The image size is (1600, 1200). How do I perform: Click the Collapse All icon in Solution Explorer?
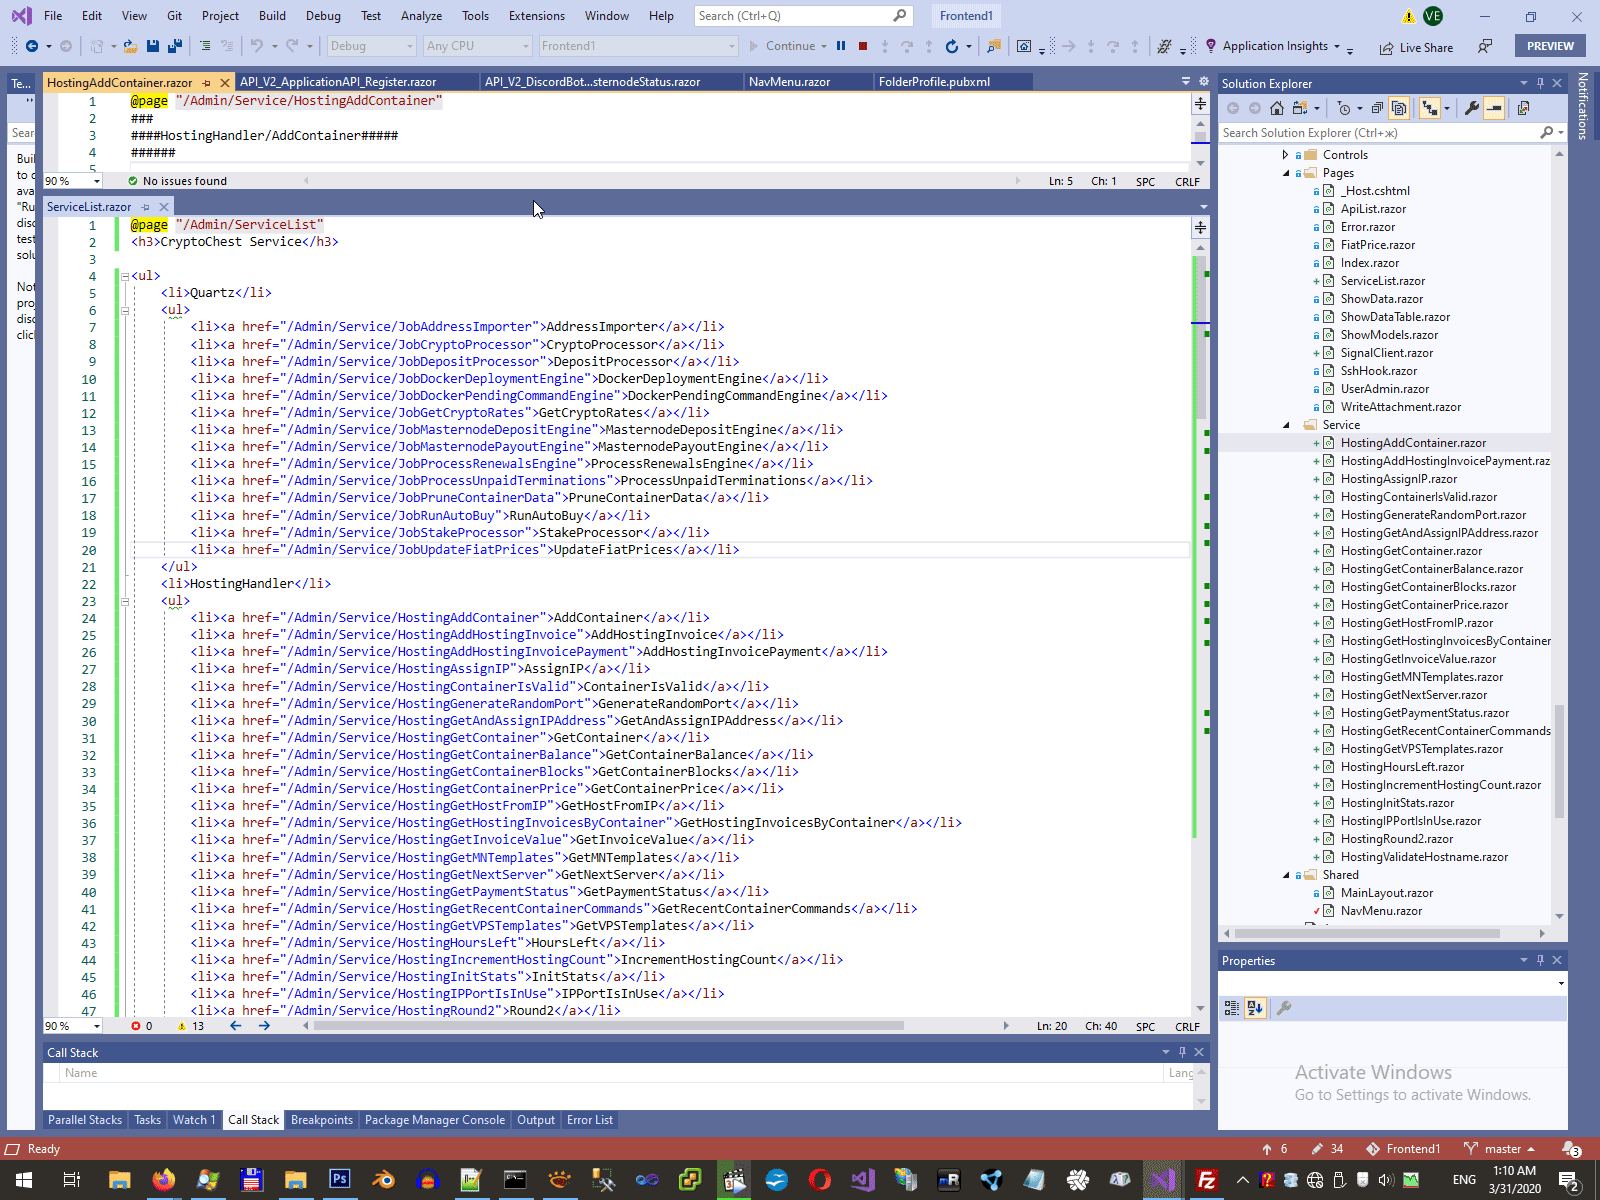click(1377, 108)
